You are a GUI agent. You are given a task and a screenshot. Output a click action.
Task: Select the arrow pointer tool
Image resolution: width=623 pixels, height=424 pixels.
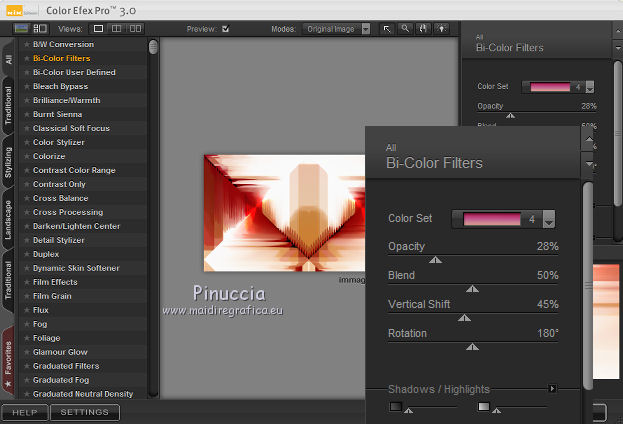click(x=387, y=29)
